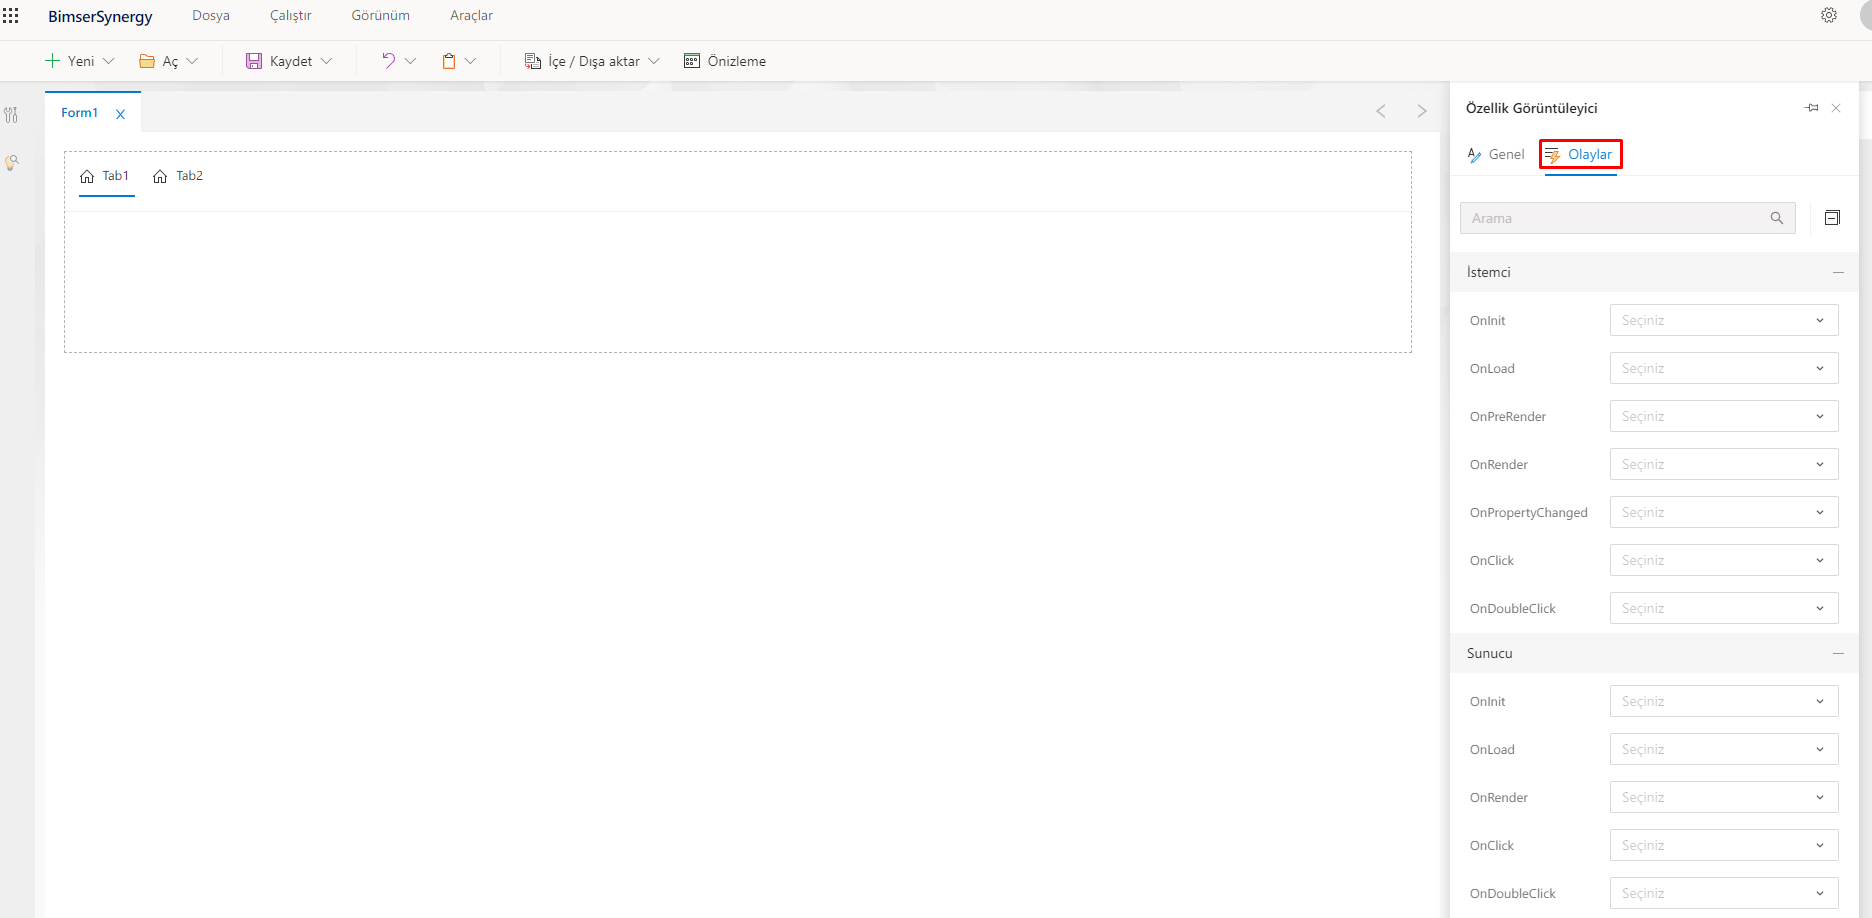The width and height of the screenshot is (1872, 918).
Task: Expand the undo dropdown arrow
Action: 410,61
